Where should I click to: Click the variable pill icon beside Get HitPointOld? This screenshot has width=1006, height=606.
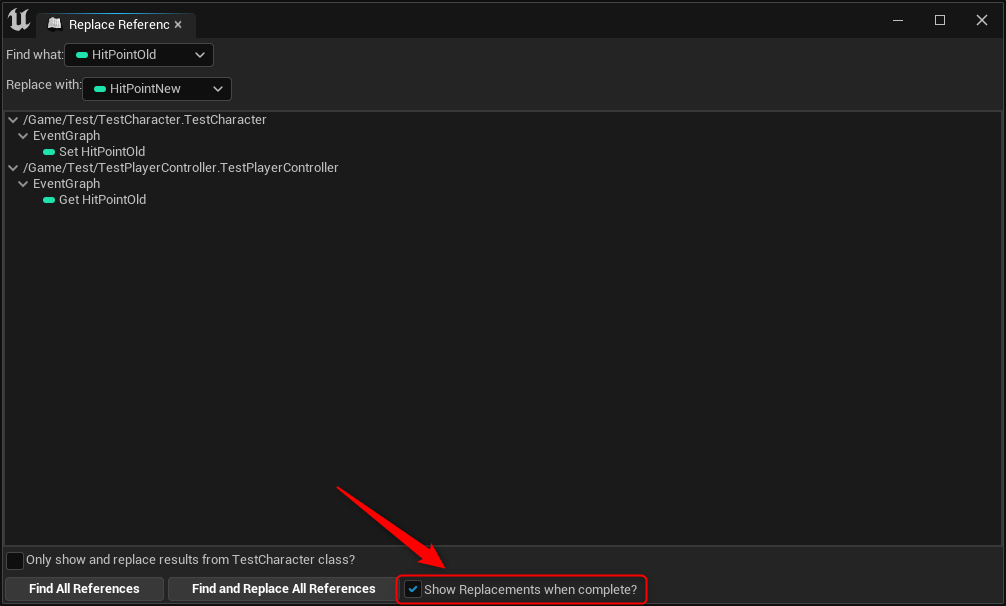coord(49,200)
